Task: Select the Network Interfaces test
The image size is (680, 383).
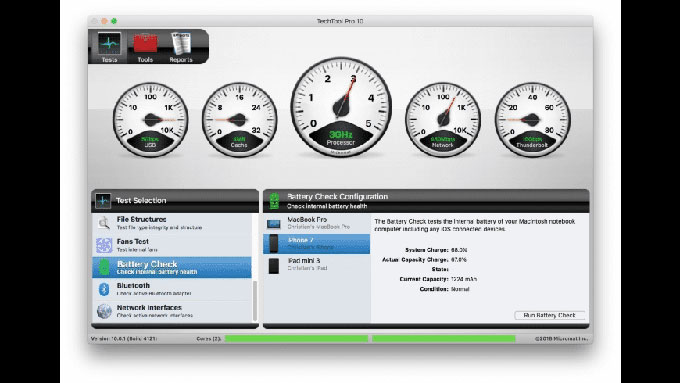Action: 172,311
